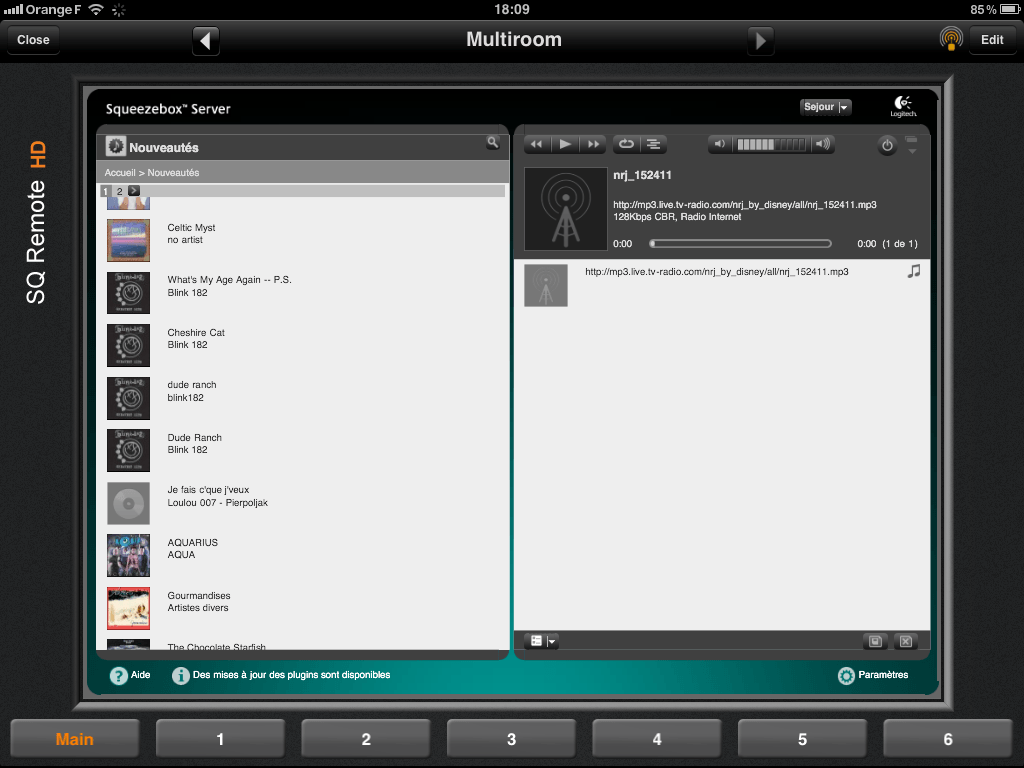Open the Sejour player dropdown

pyautogui.click(x=825, y=107)
